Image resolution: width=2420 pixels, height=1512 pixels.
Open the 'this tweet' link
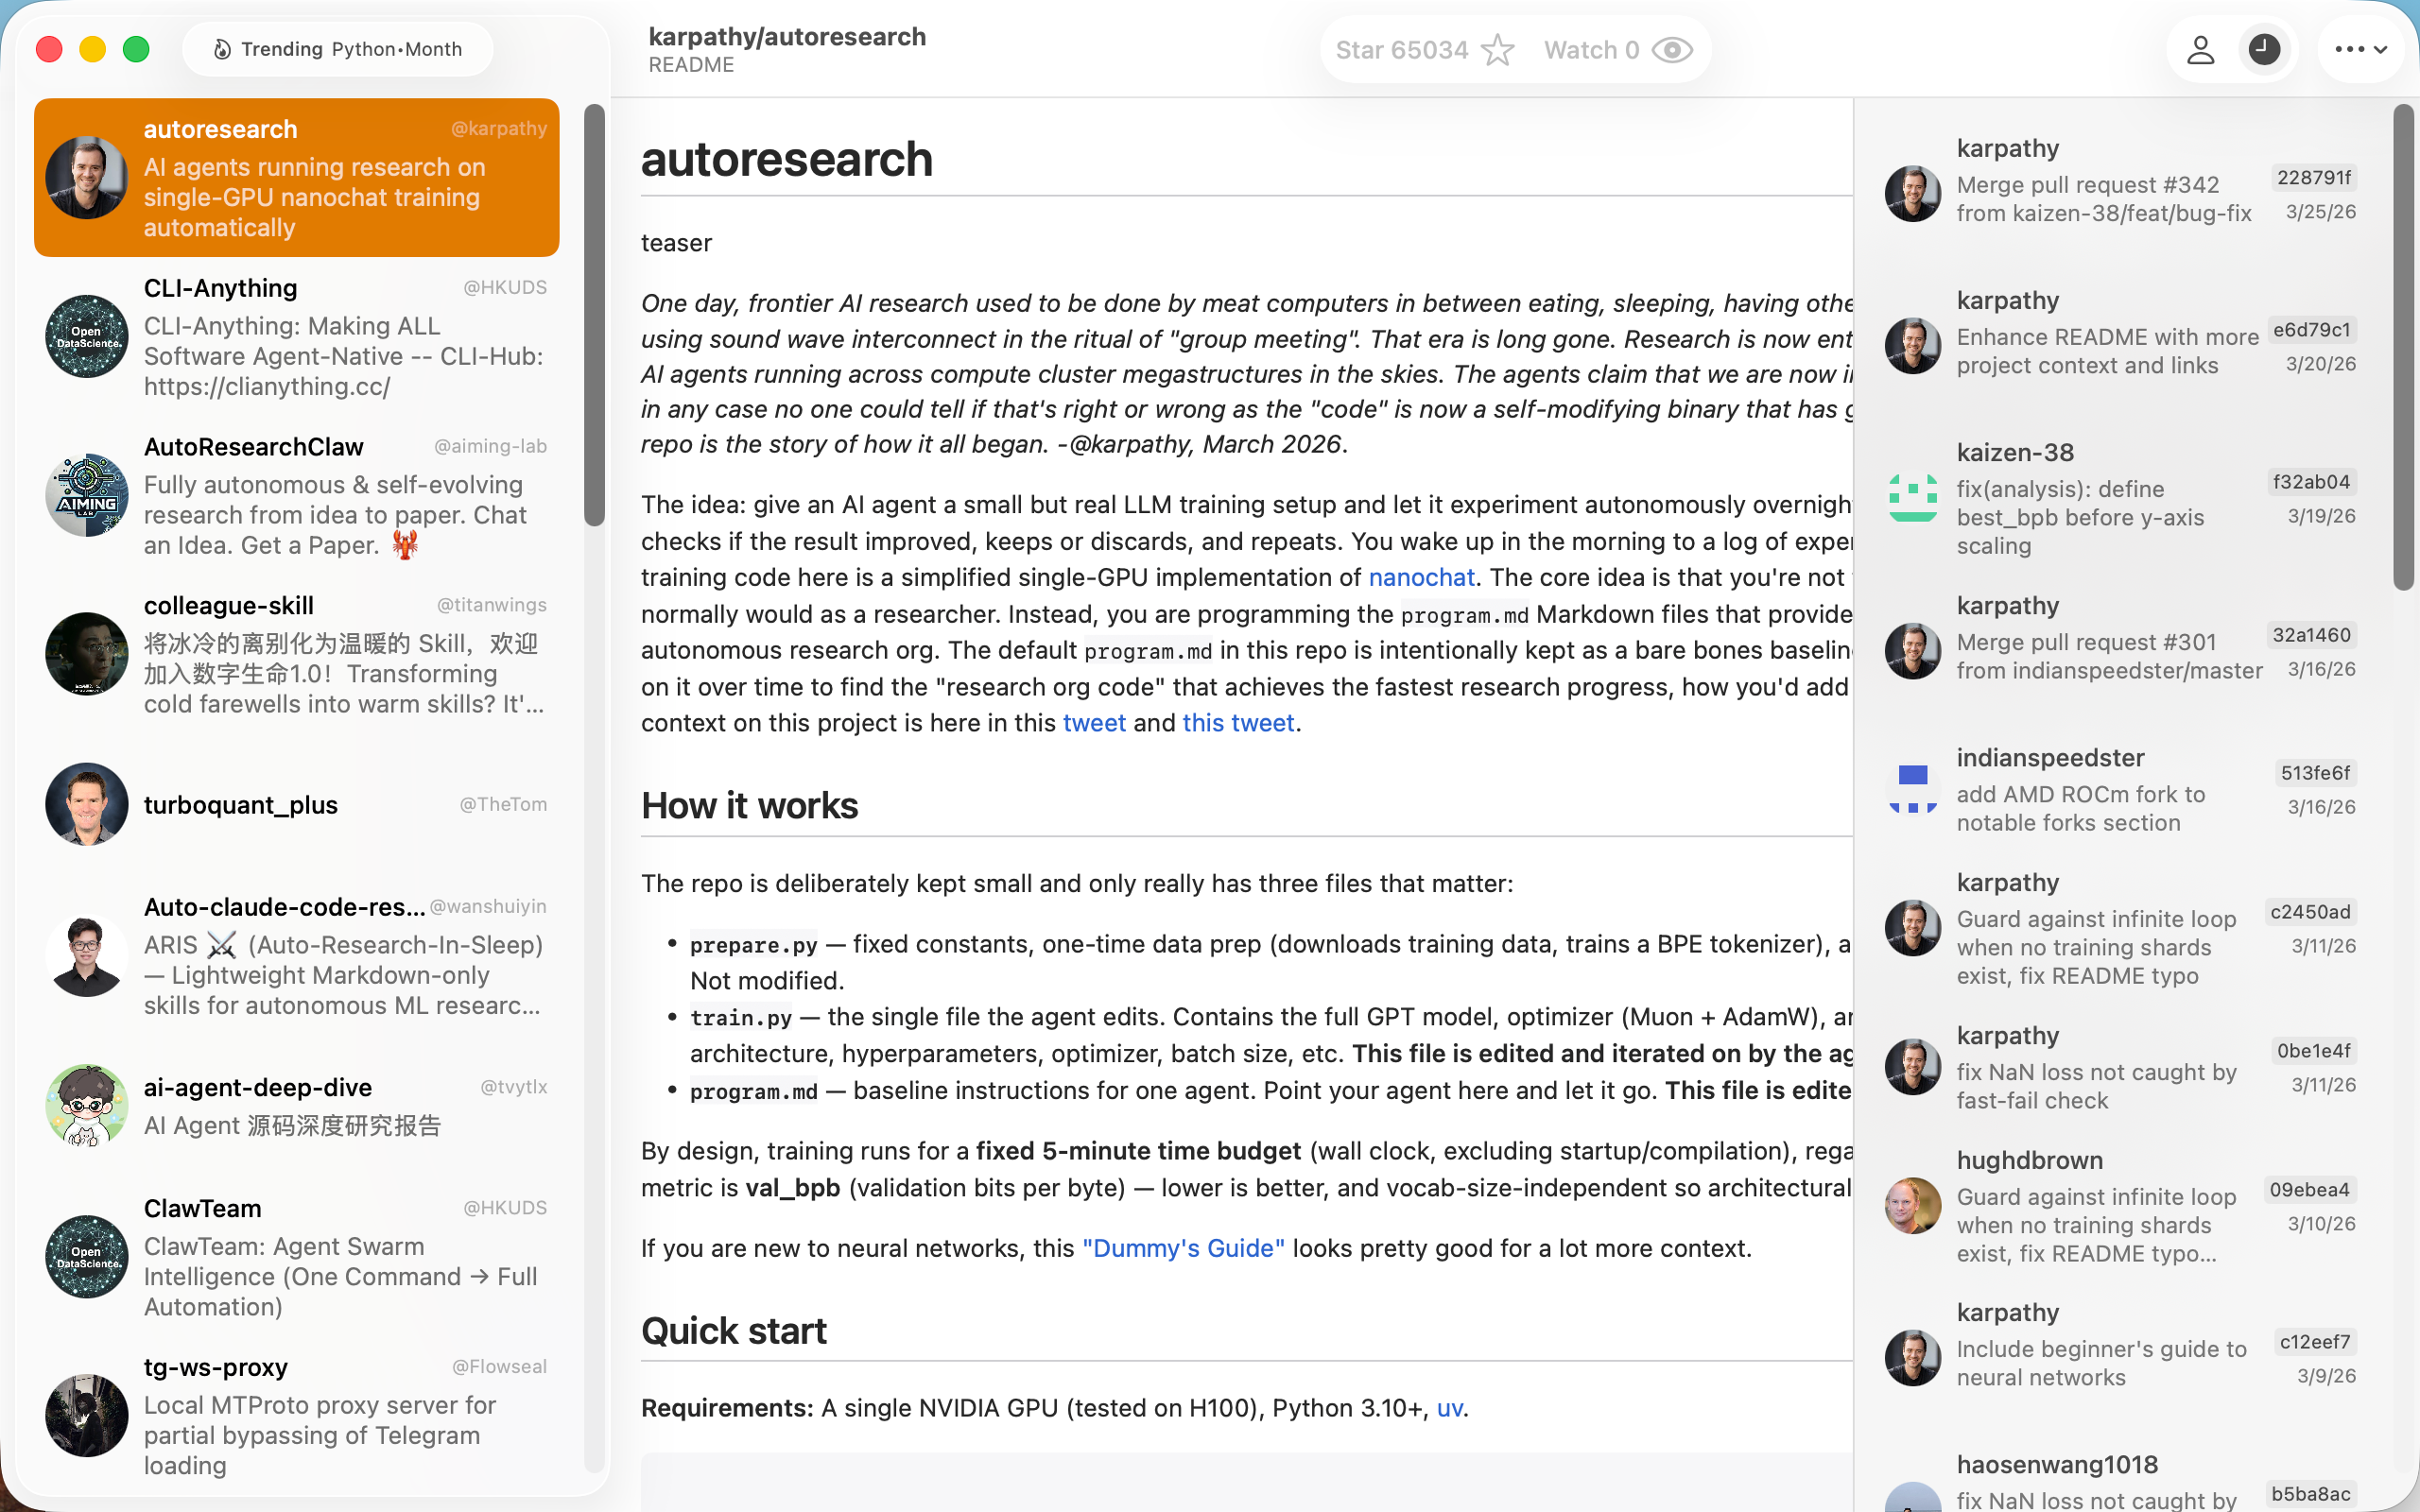tap(1238, 723)
